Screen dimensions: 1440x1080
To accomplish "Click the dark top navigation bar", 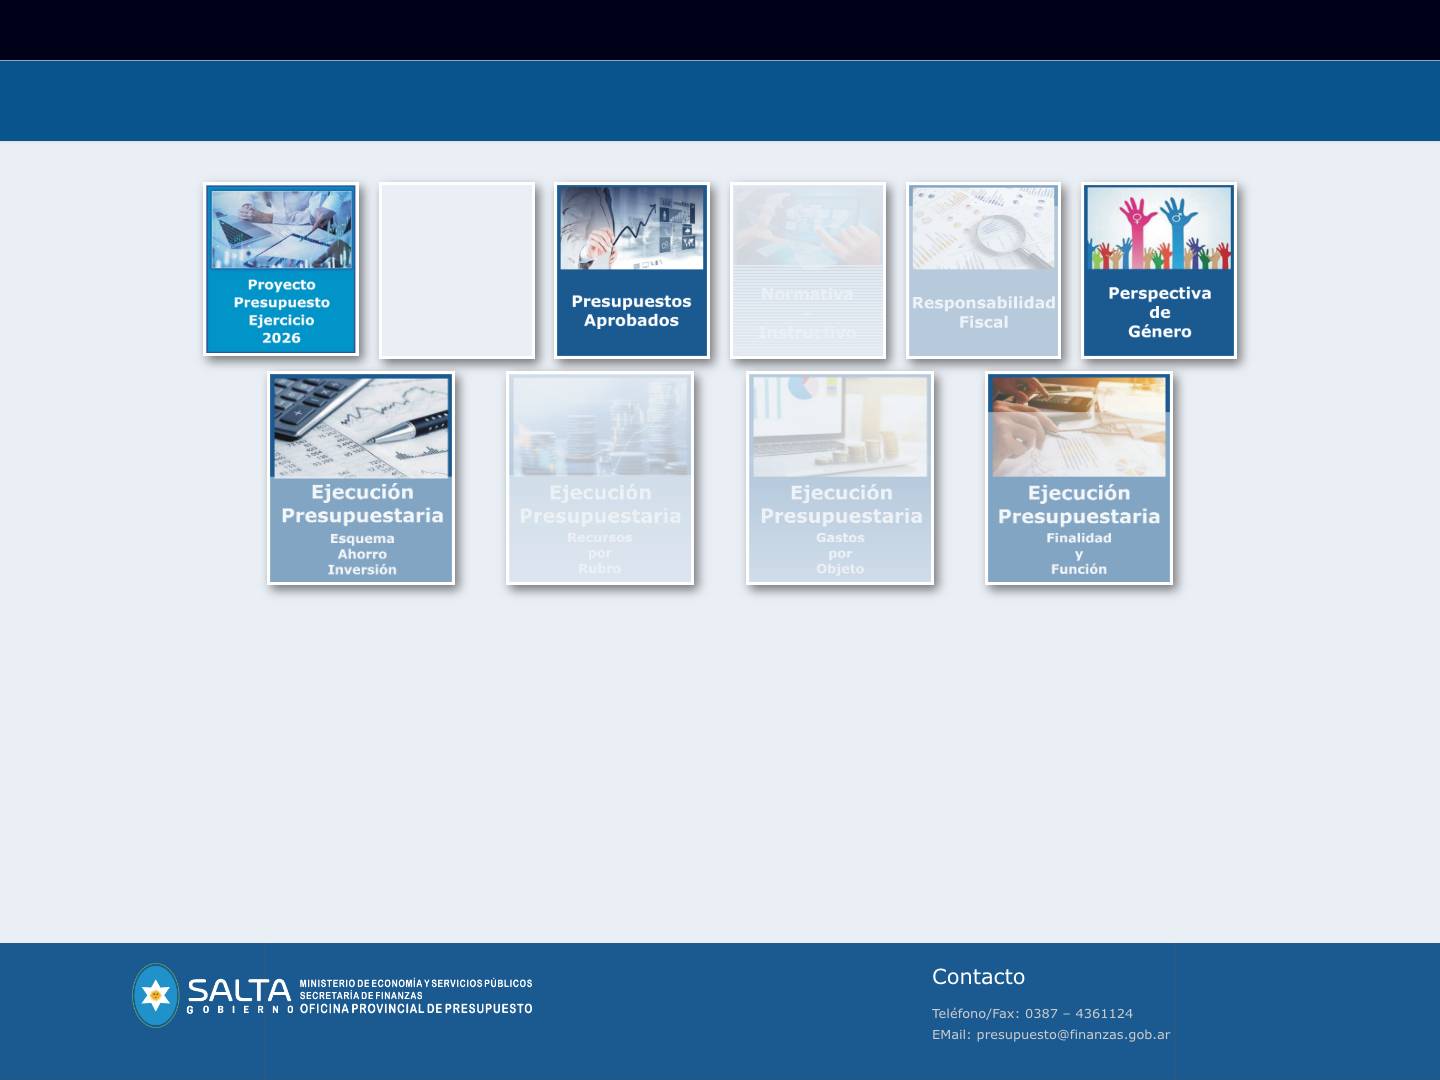I will point(720,30).
